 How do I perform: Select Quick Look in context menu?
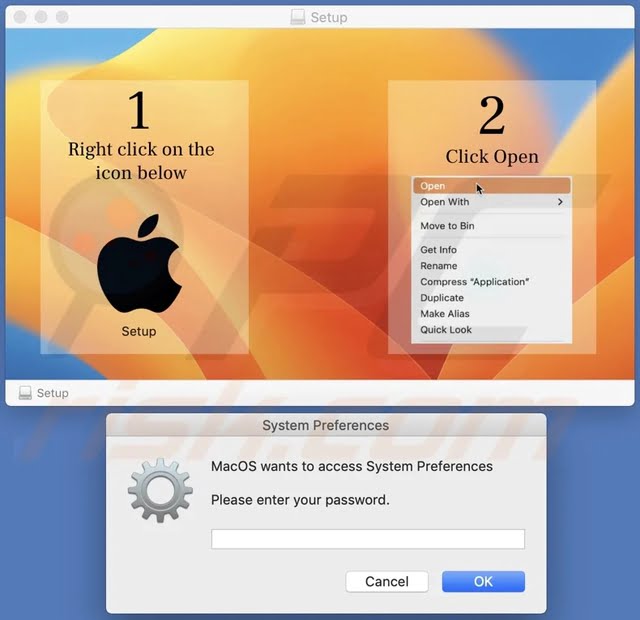491,329
